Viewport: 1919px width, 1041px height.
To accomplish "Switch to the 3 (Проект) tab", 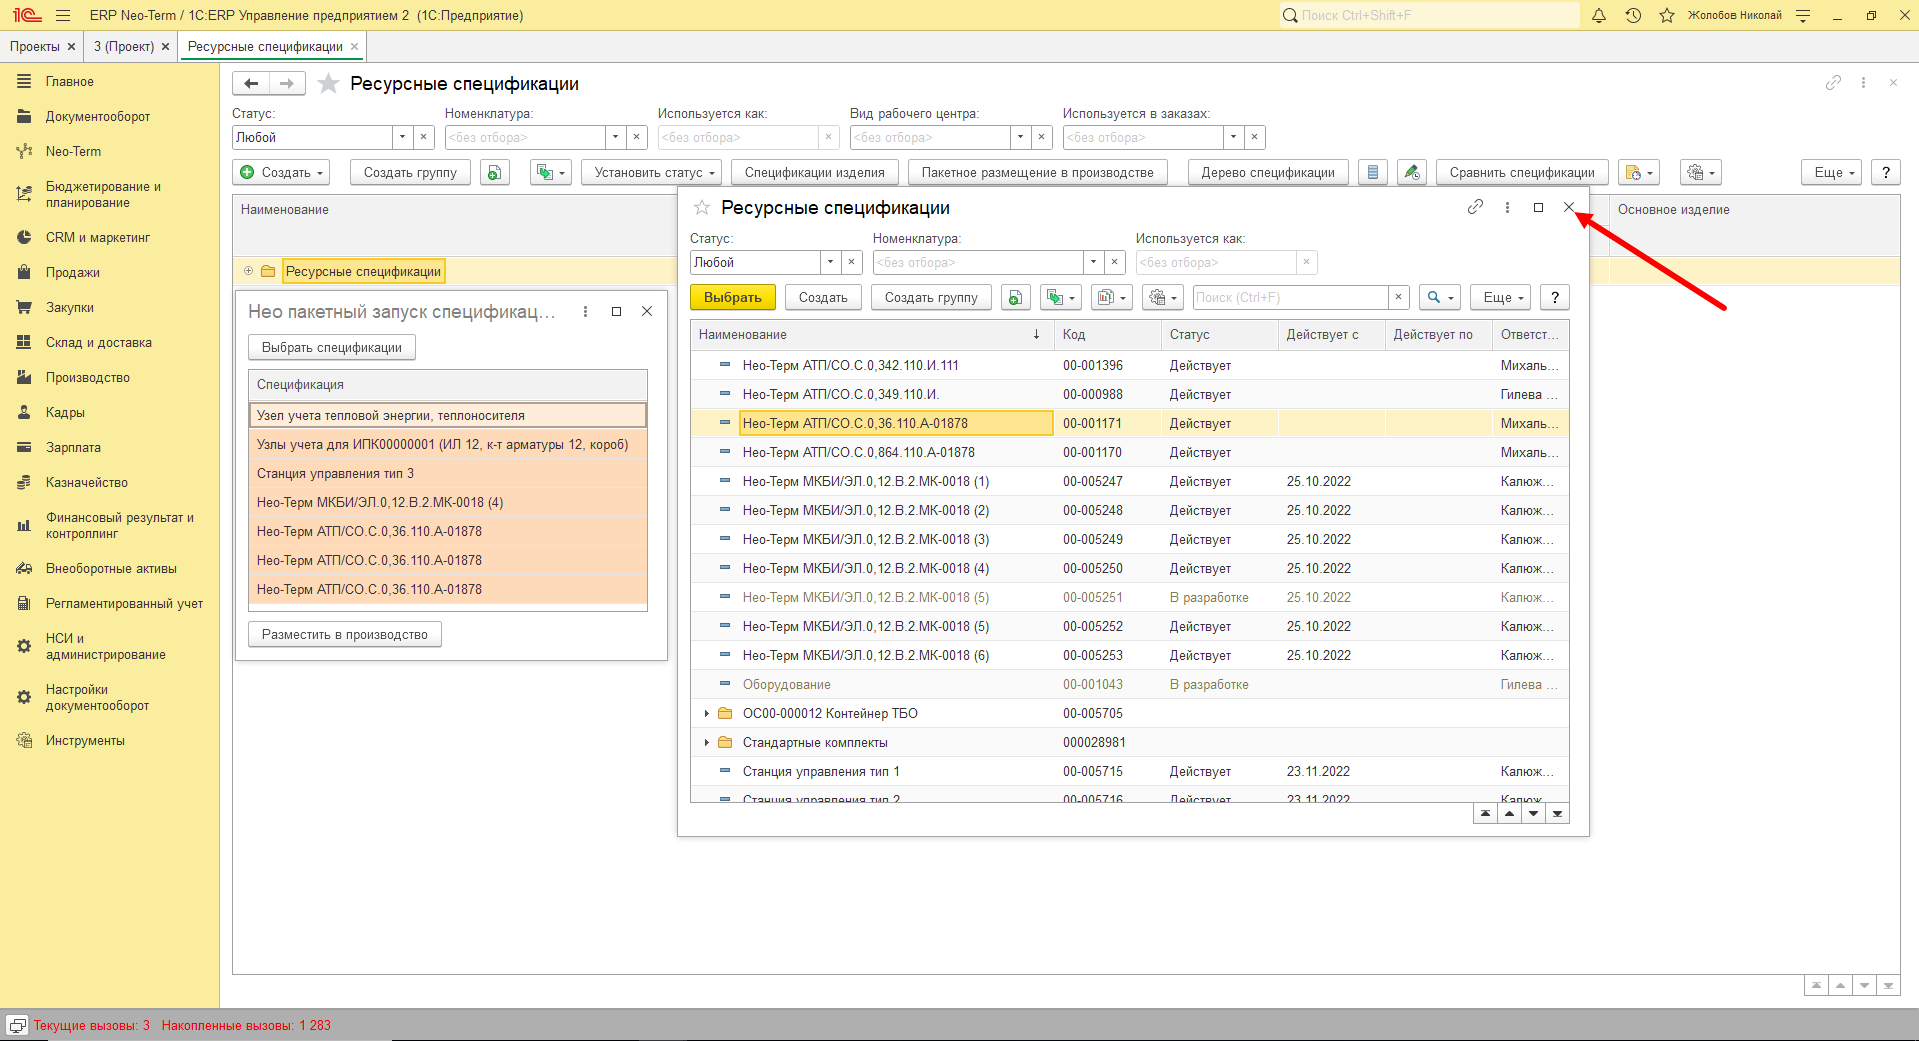I will 124,47.
